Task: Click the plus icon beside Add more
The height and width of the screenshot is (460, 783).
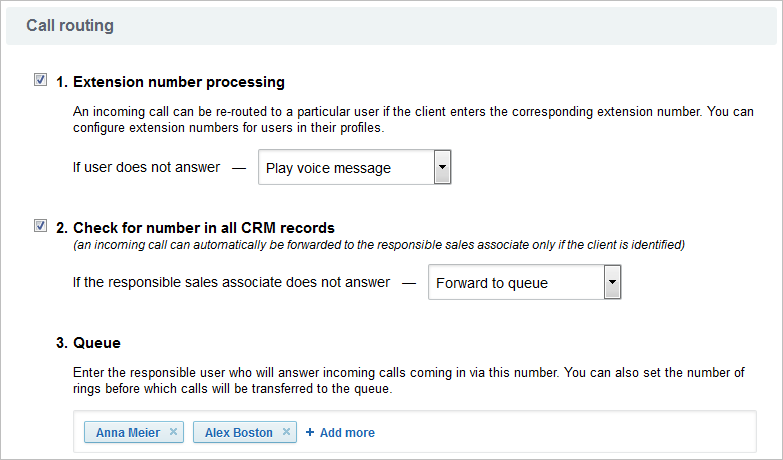Action: pos(310,432)
